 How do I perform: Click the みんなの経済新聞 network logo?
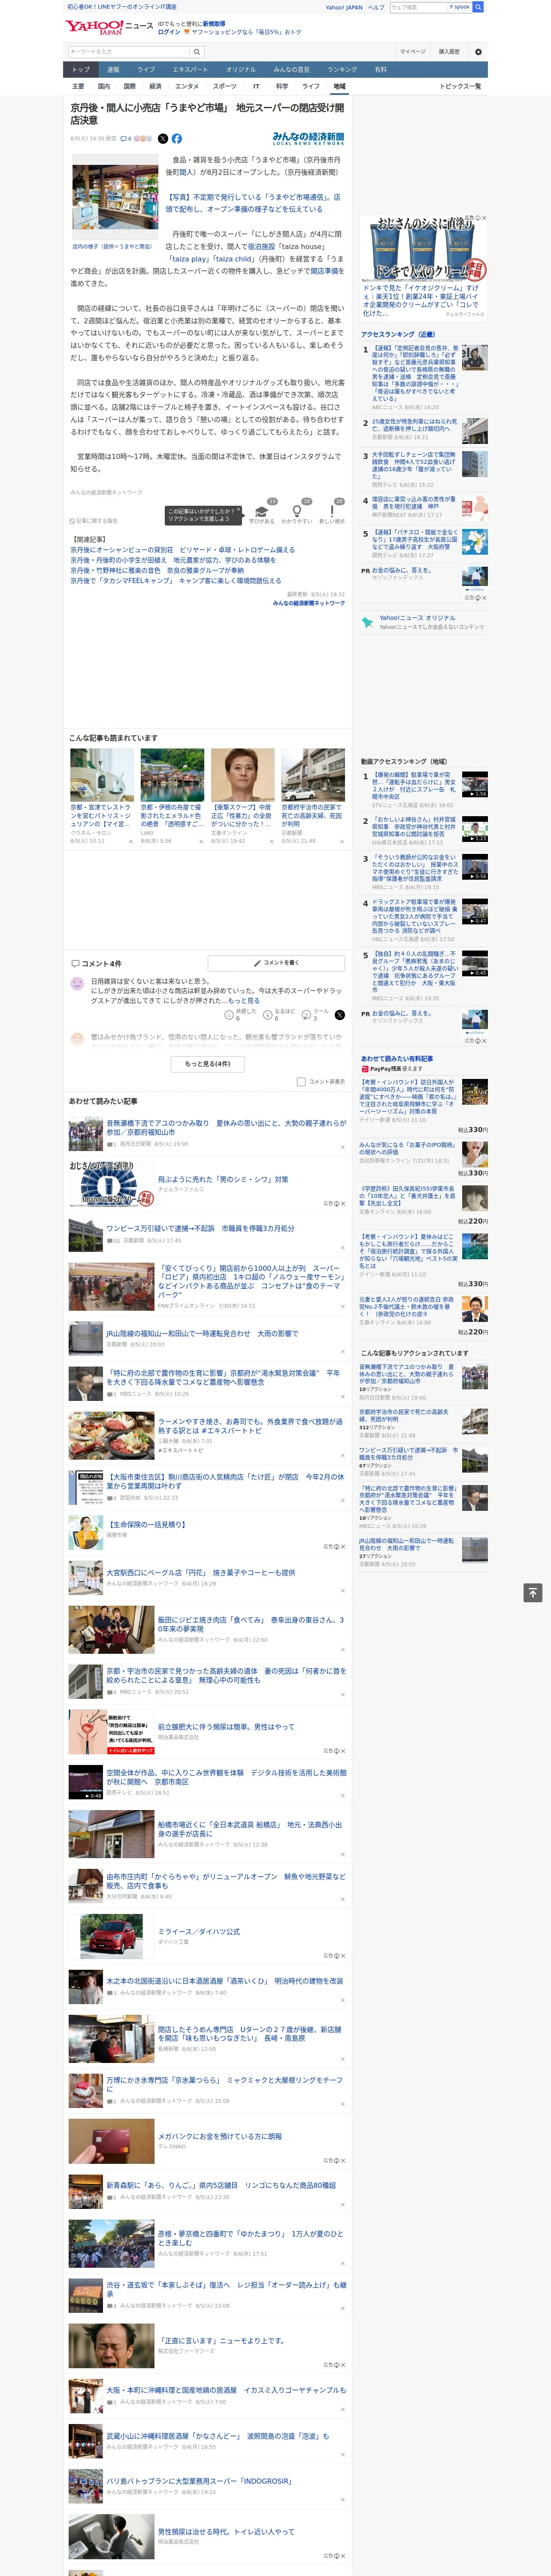pyautogui.click(x=308, y=139)
